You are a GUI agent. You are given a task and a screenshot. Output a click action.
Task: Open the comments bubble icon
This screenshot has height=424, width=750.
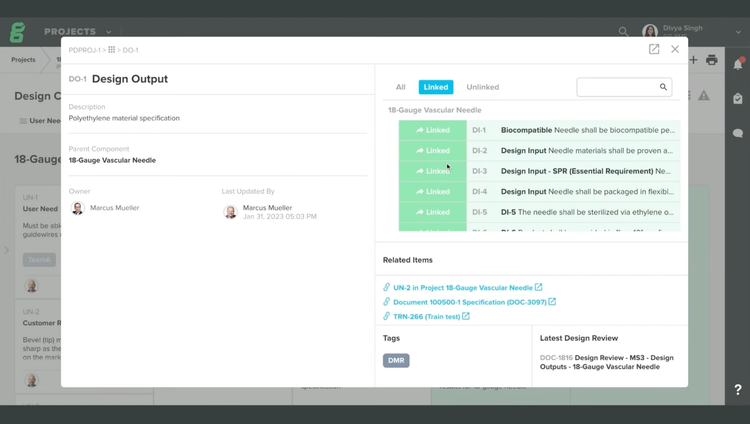click(x=738, y=133)
